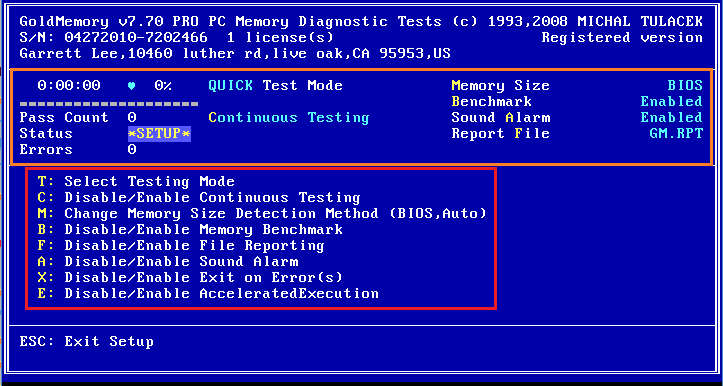This screenshot has width=723, height=386.
Task: Click the 'Errors' label
Action: point(46,149)
